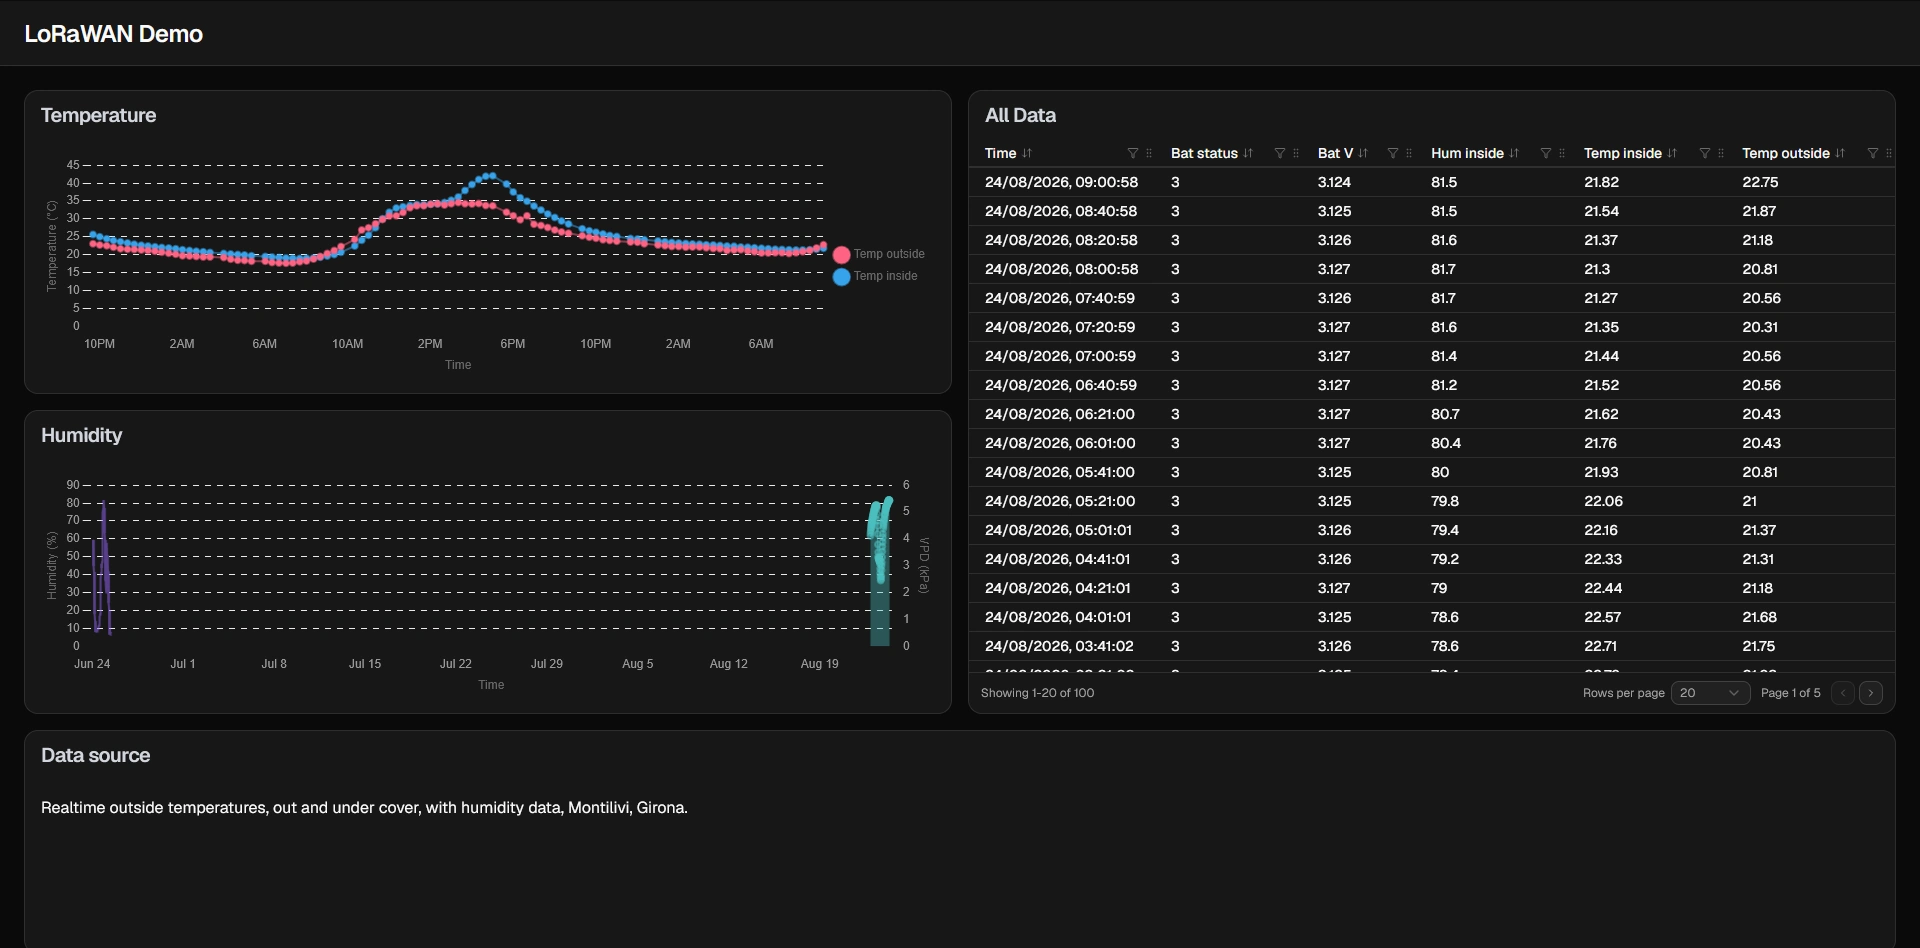Filter the Bat V column

[x=1393, y=153]
